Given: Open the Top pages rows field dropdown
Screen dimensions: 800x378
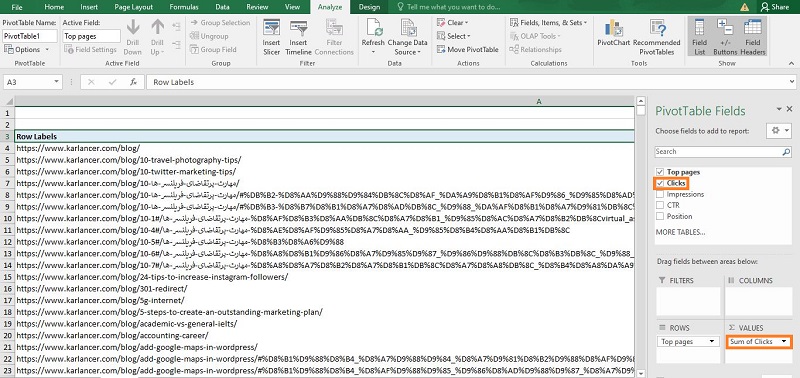Looking at the screenshot, I should pos(712,342).
